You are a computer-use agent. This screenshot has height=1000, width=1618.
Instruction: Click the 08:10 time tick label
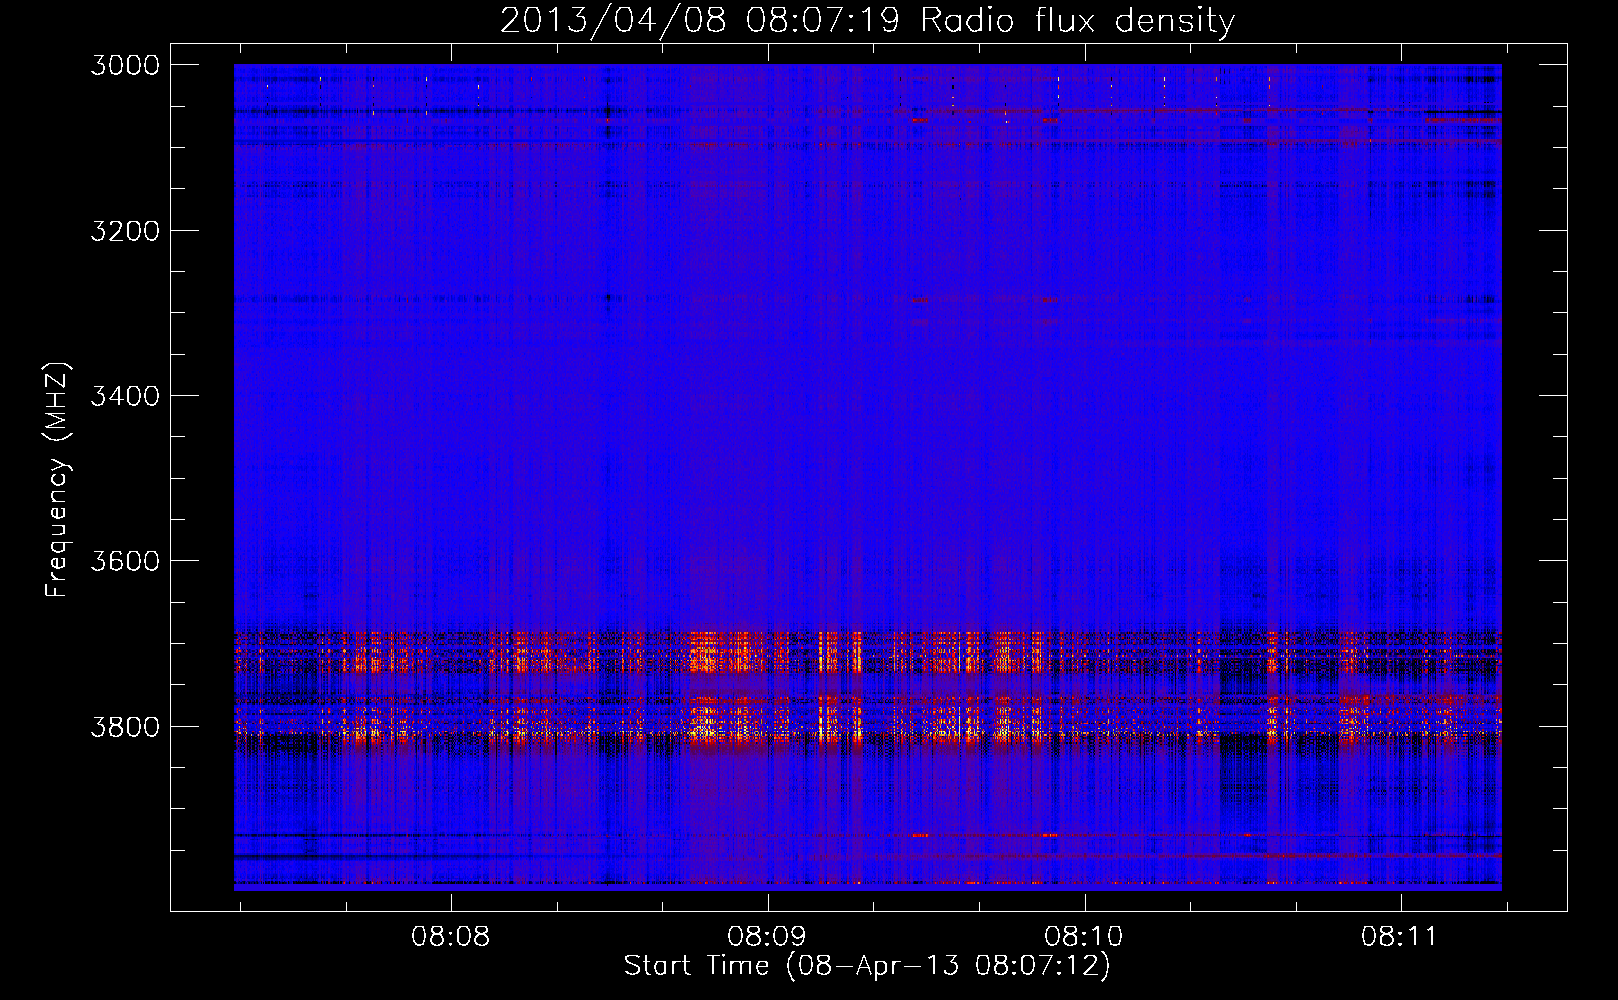coord(1084,937)
